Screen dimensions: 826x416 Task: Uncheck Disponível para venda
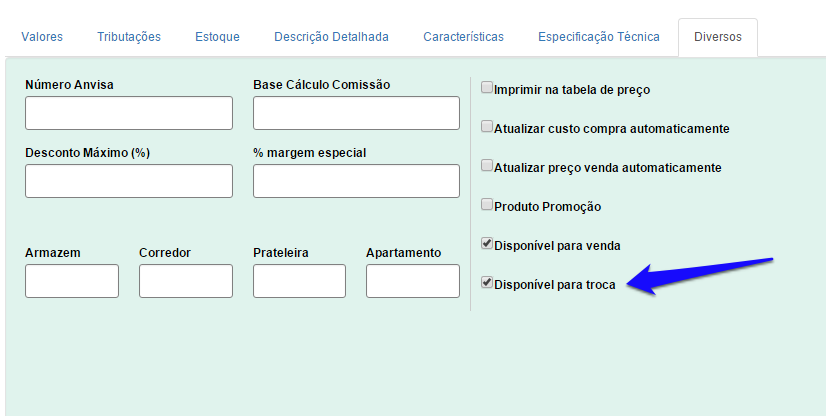pos(487,244)
